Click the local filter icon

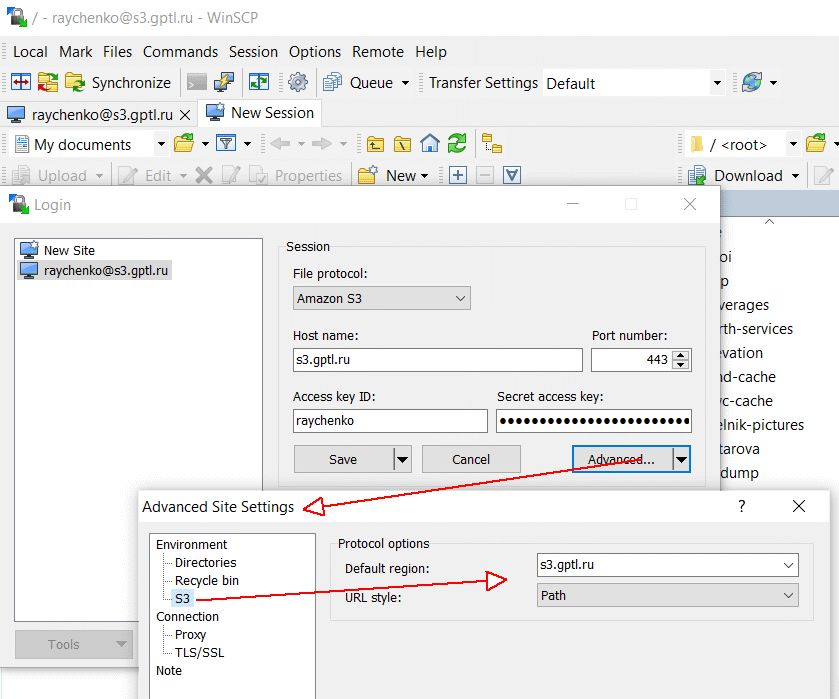pos(226,143)
